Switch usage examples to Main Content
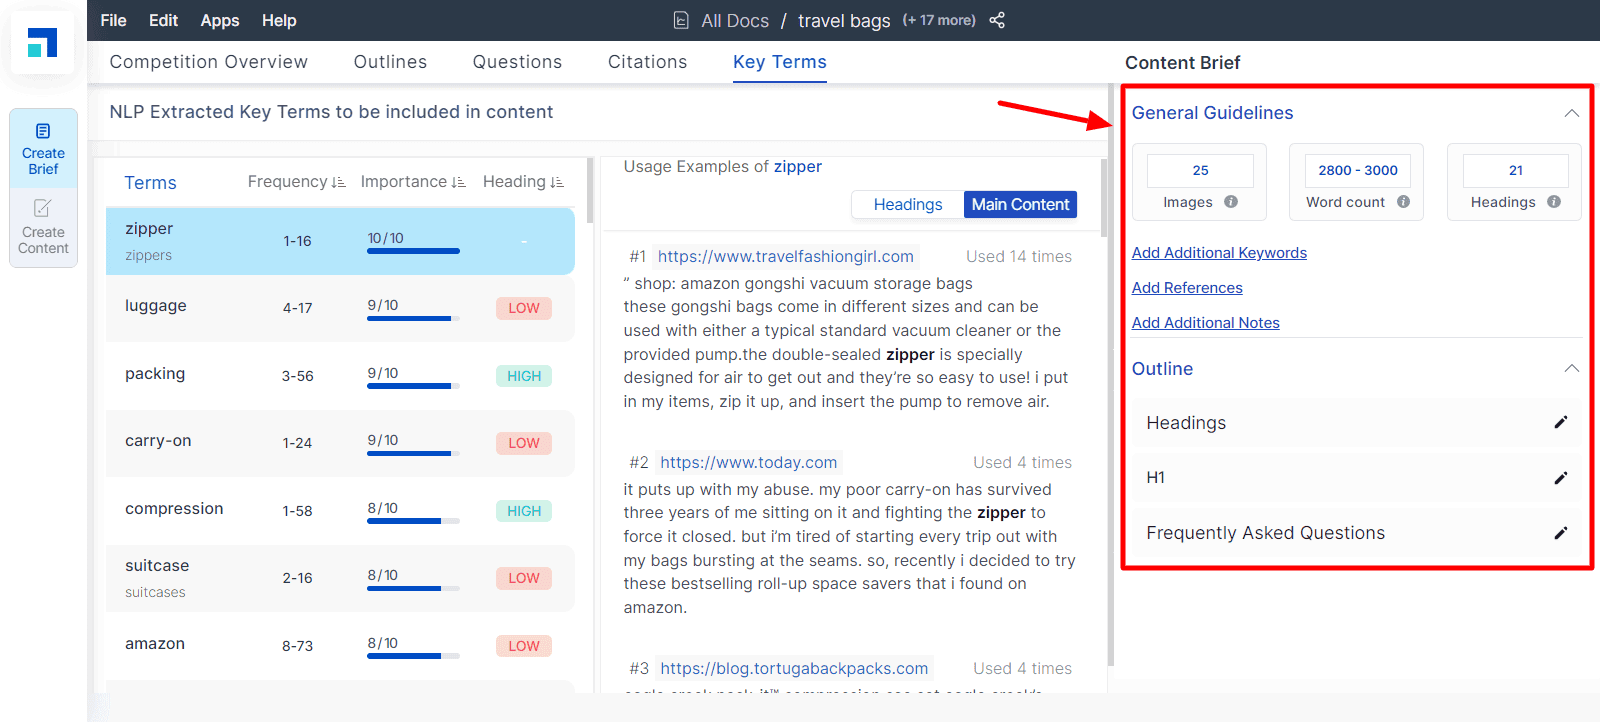 point(1020,204)
